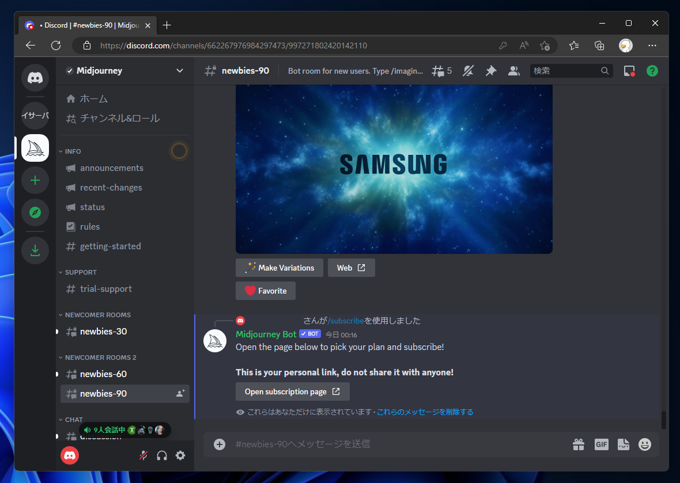
Task: Show member list icon
Action: click(x=514, y=71)
